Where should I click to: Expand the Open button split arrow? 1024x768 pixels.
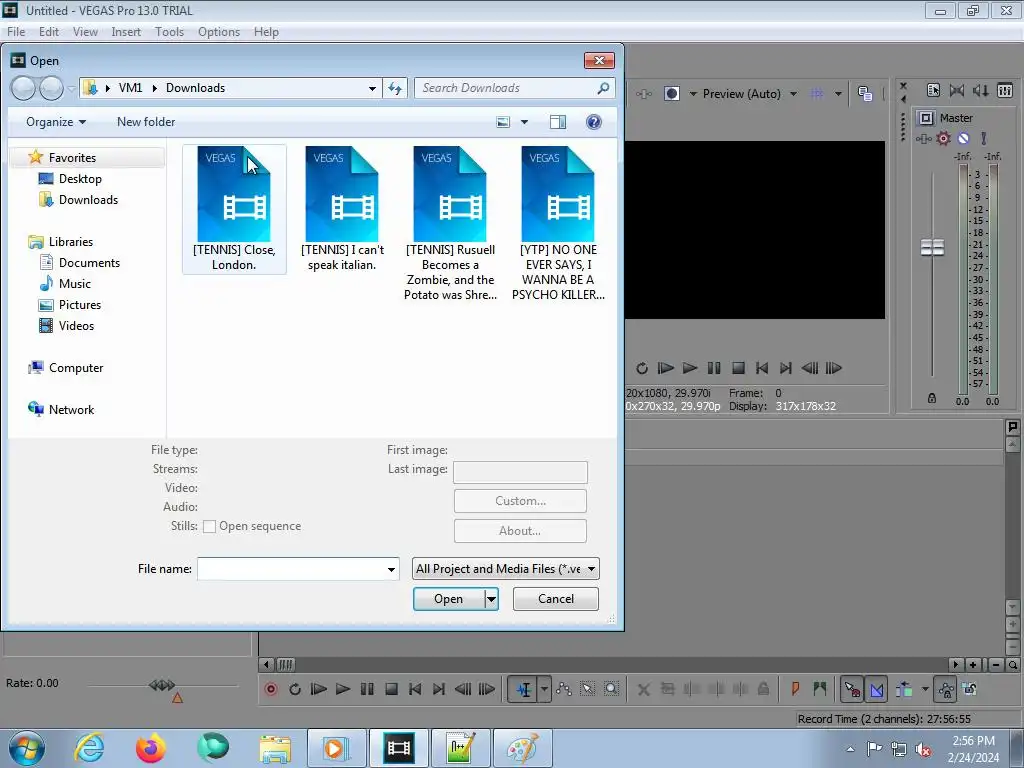tap(491, 599)
